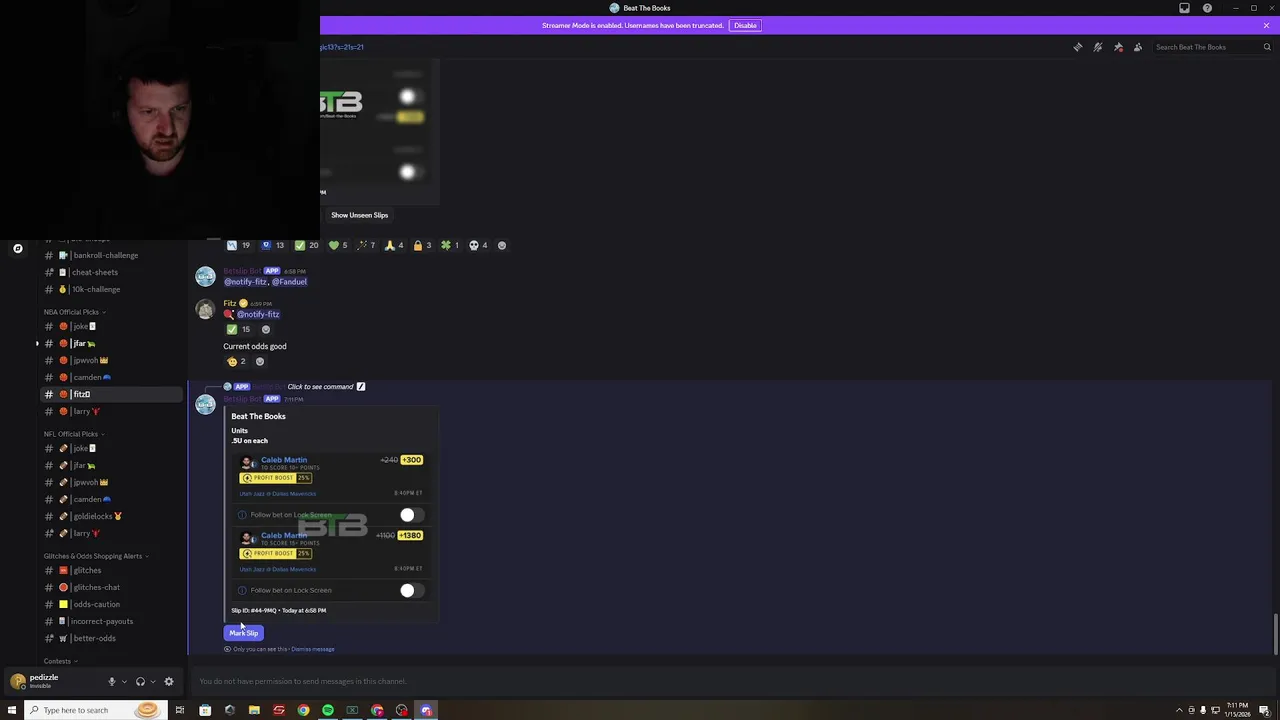
Task: Add reaction after the skull reaction row
Action: point(502,245)
